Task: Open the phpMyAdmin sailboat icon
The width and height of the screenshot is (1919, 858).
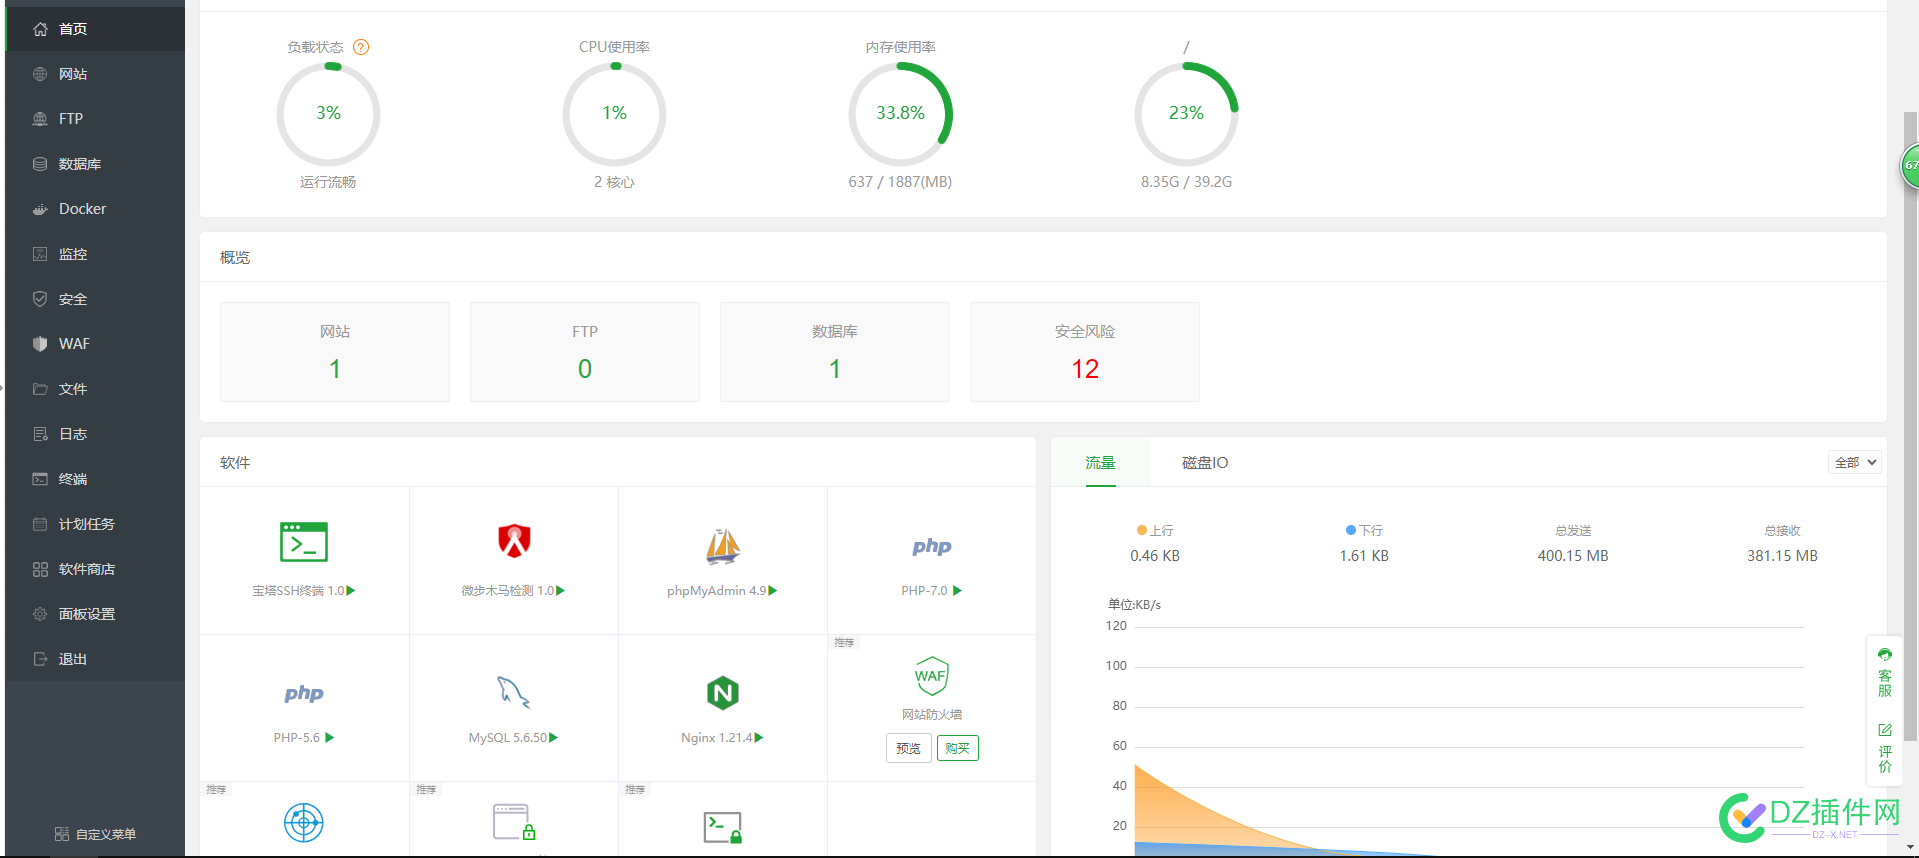Action: pyautogui.click(x=723, y=546)
